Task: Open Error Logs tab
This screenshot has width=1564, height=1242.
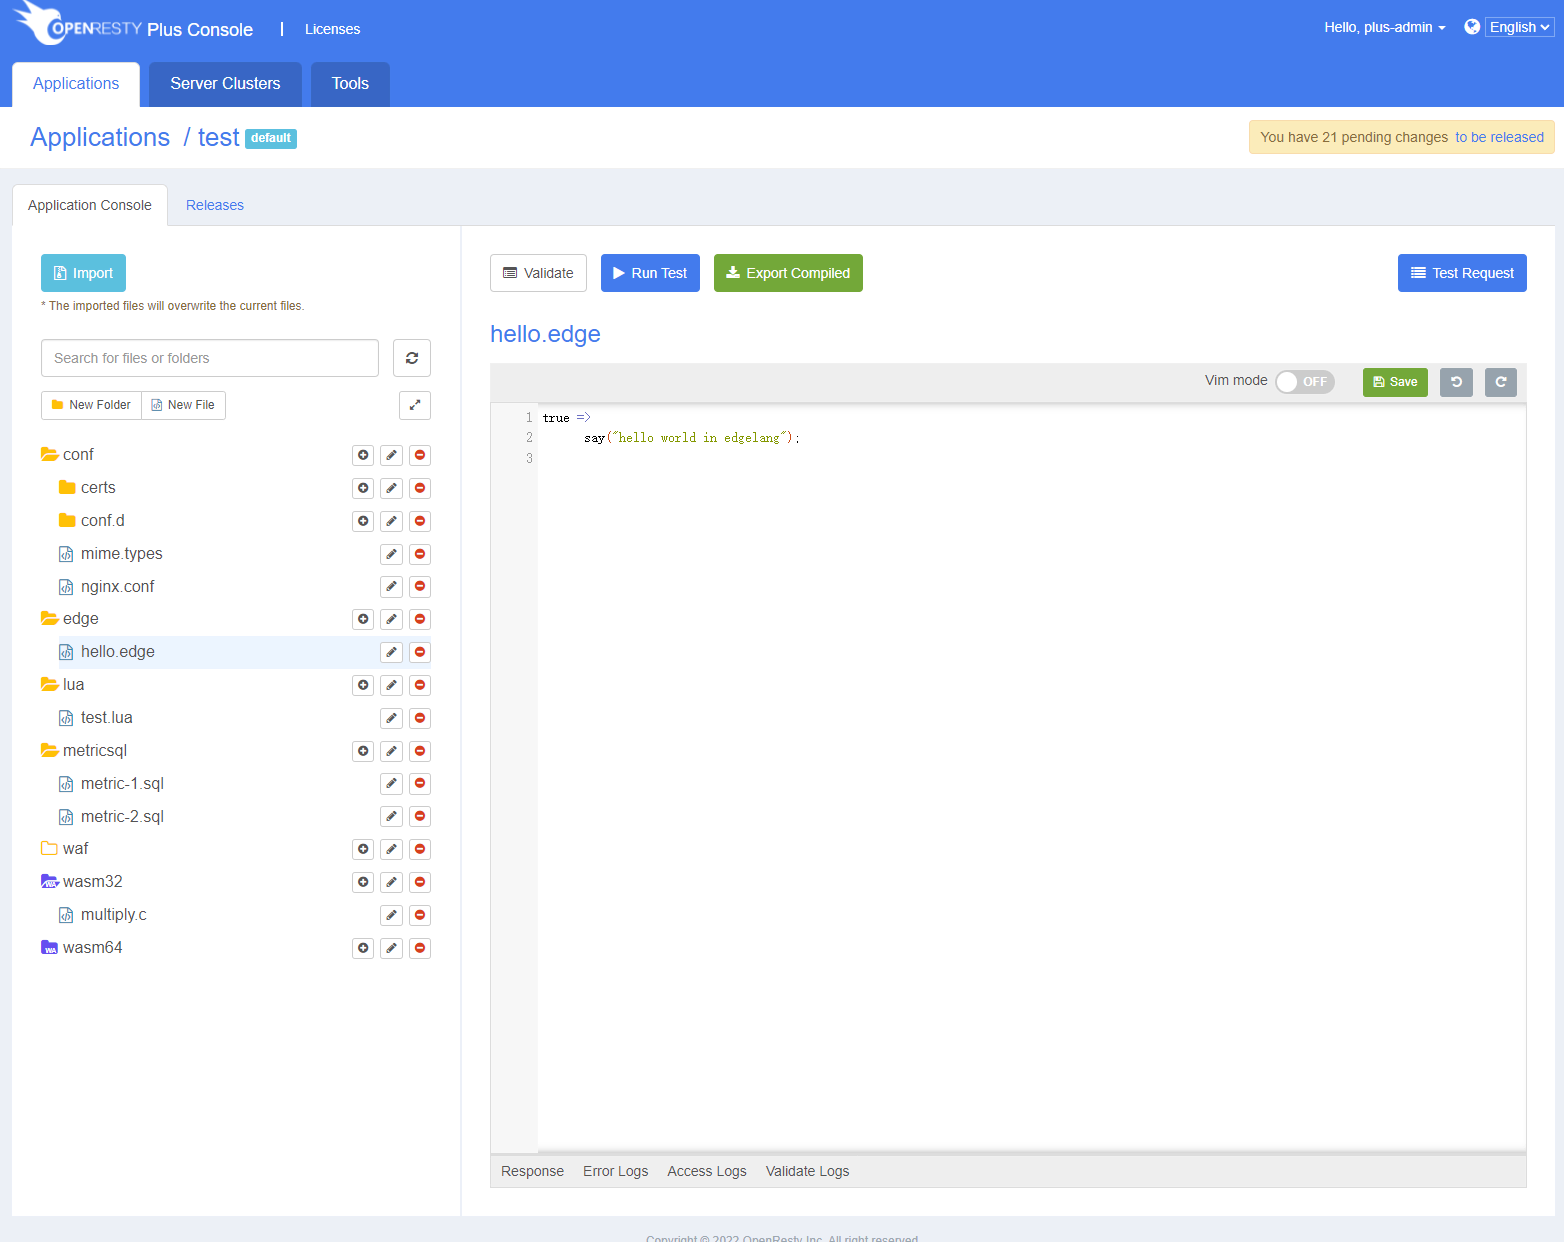Action: tap(616, 1171)
